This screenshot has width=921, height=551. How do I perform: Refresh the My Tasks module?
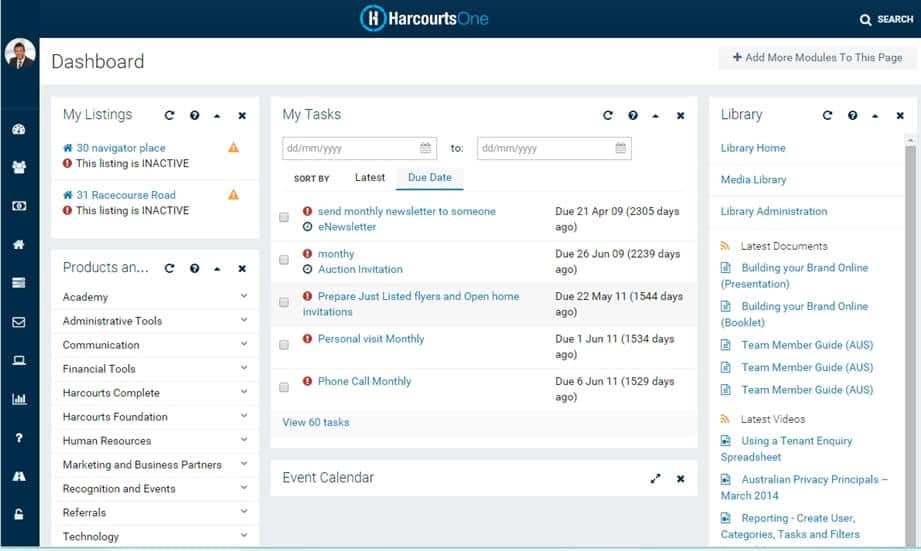(607, 115)
